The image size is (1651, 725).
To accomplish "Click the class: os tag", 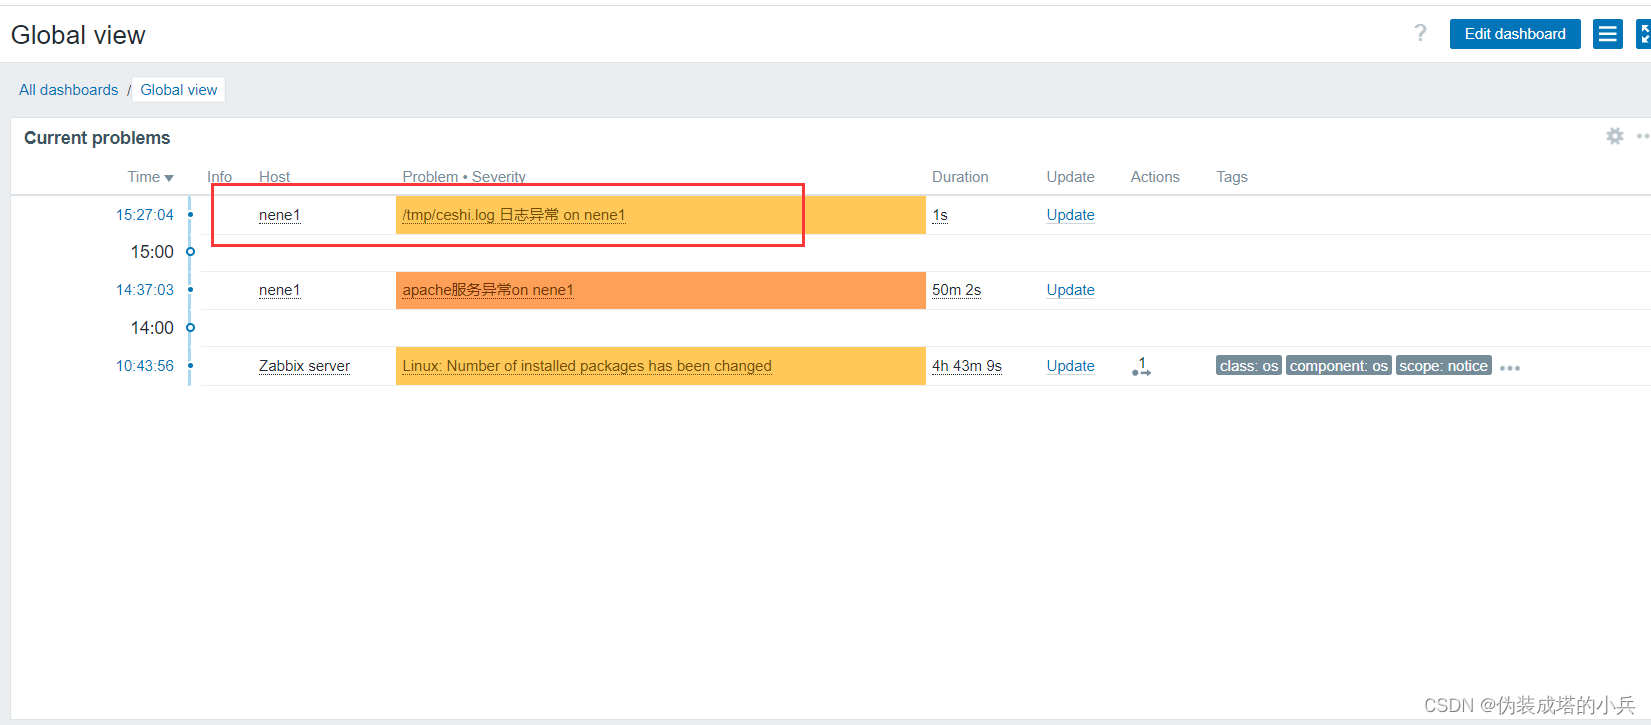I will [x=1249, y=366].
